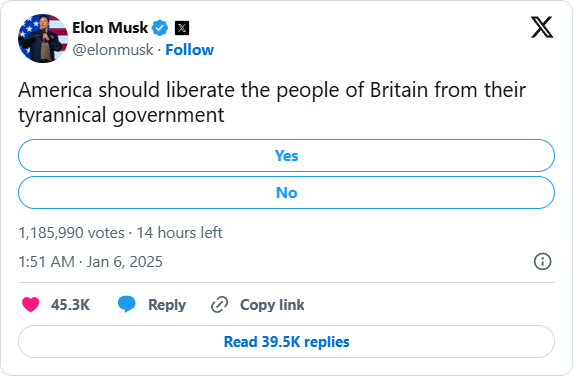
Task: Click the black X affiliation badge beside name
Action: coord(182,28)
